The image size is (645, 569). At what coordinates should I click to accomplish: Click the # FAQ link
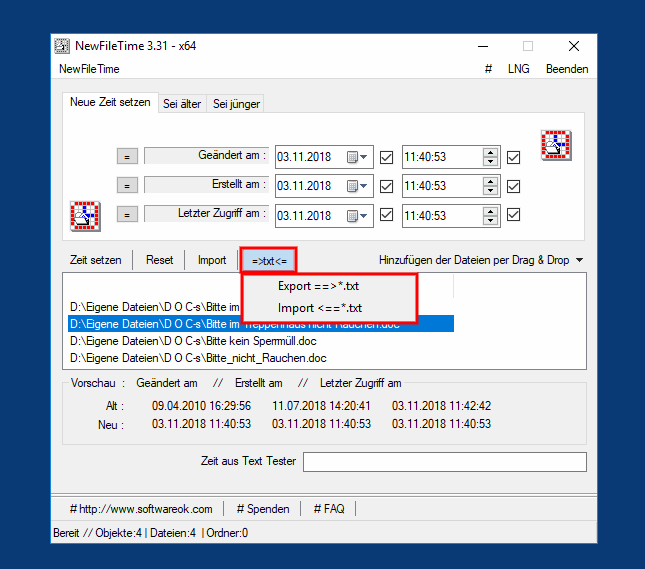[x=329, y=509]
